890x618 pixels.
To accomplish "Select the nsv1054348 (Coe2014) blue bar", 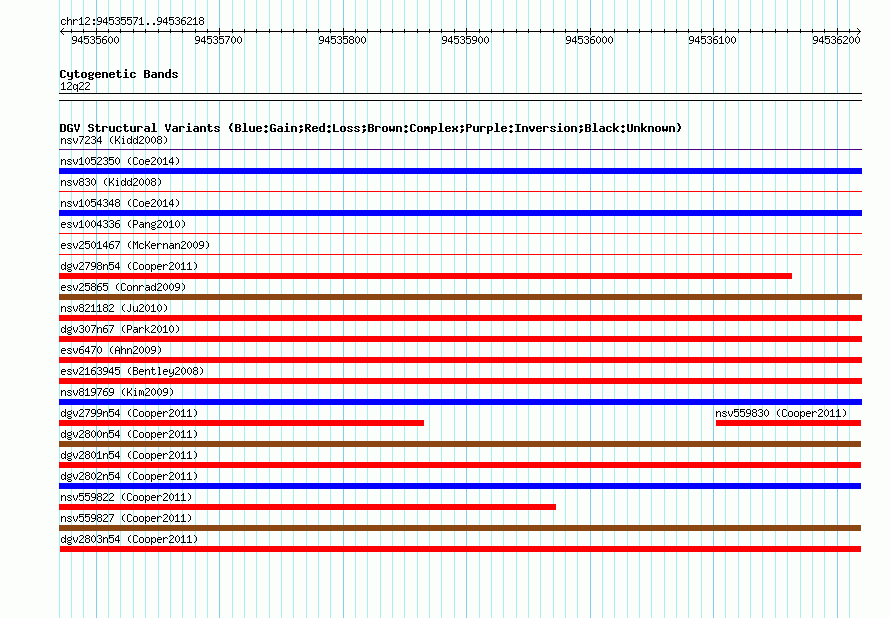I will point(460,213).
